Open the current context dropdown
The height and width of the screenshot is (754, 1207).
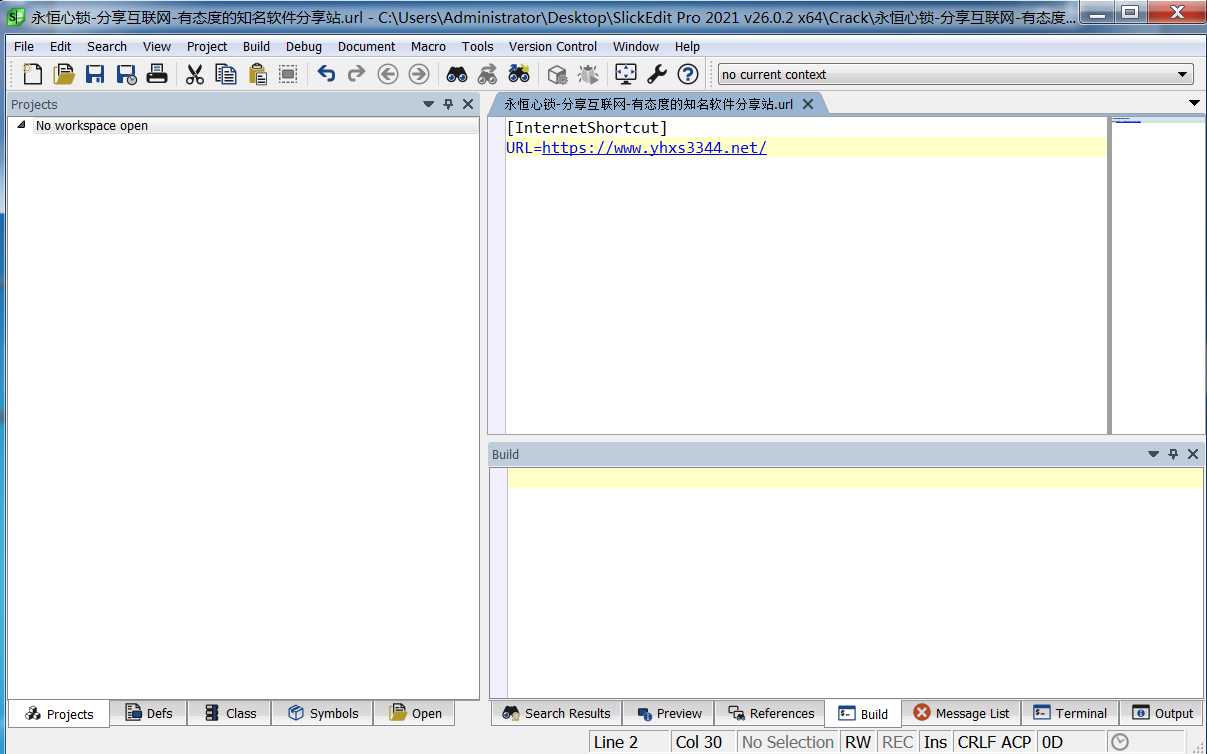pyautogui.click(x=1183, y=74)
